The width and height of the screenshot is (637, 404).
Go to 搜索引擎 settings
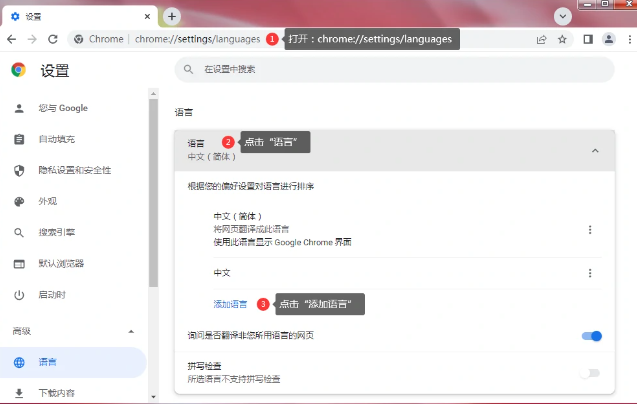click(x=56, y=232)
